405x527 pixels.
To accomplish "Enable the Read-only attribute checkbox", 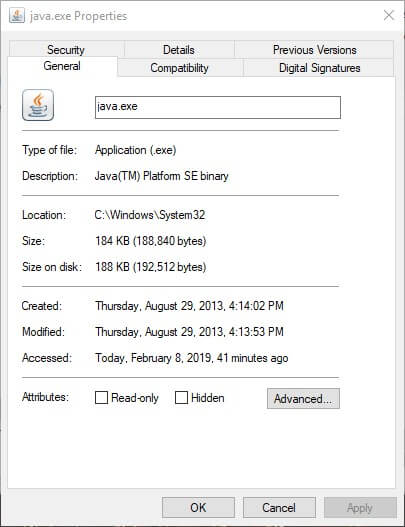I will (101, 398).
